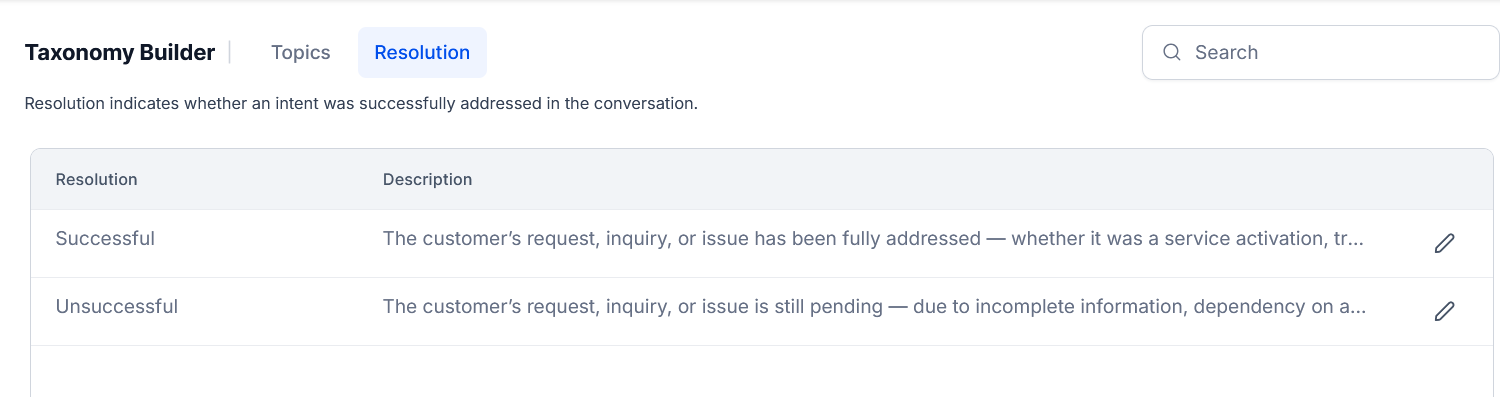The width and height of the screenshot is (1500, 397).
Task: Switch to the Topics tab
Action: point(300,52)
